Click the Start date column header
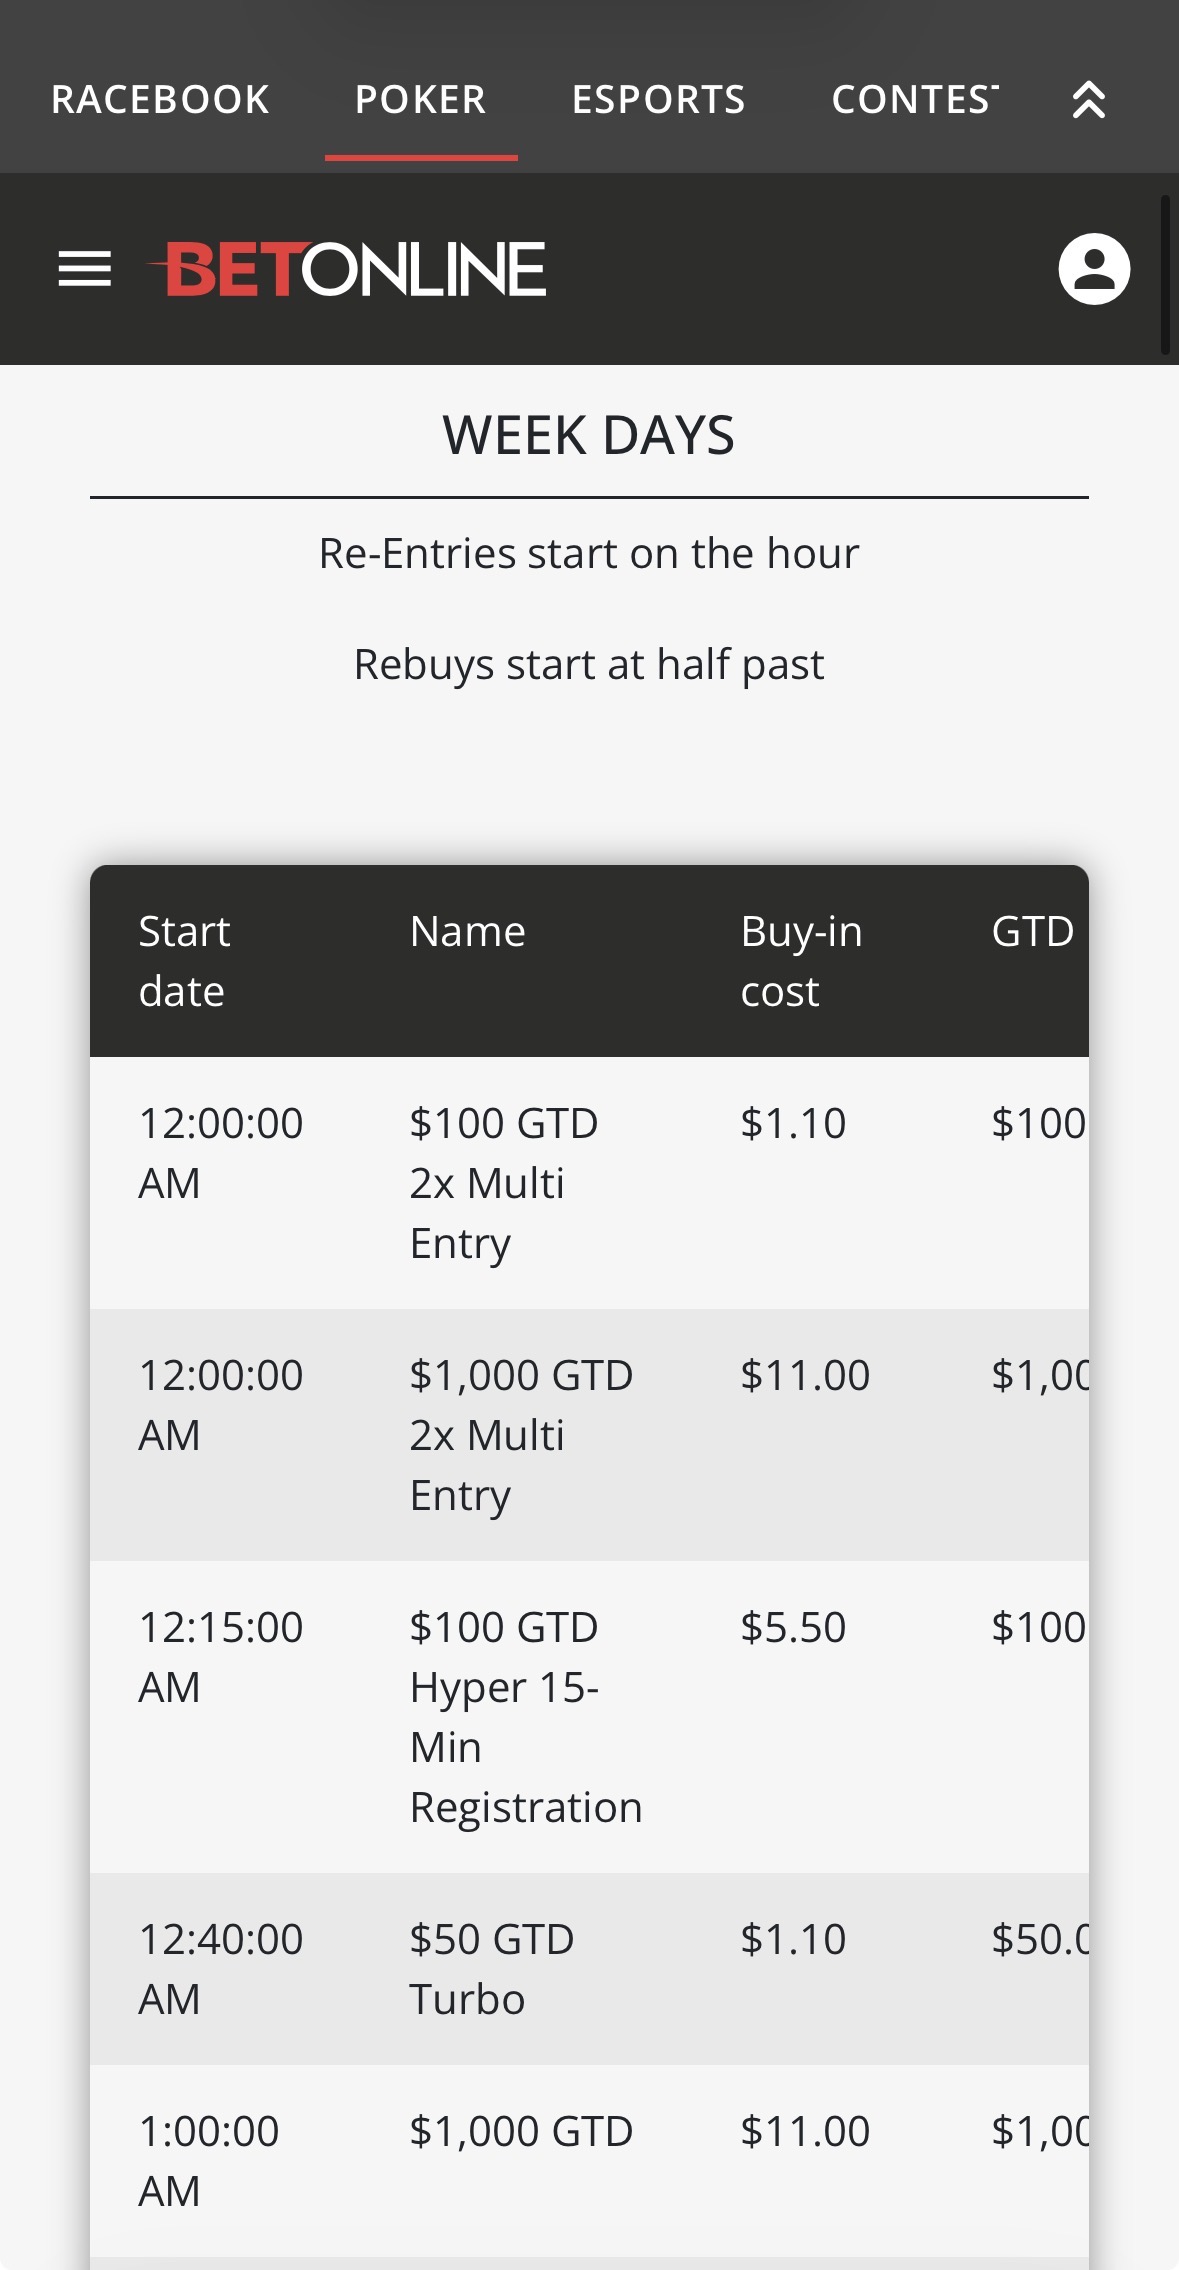 coord(184,960)
